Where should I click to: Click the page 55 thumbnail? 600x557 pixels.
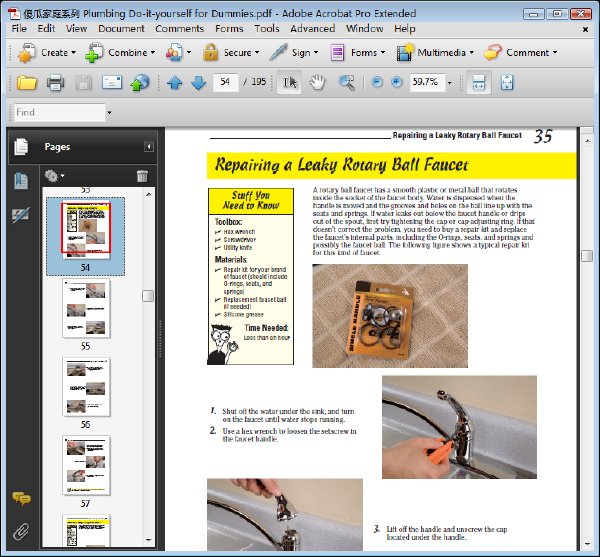pyautogui.click(x=86, y=308)
